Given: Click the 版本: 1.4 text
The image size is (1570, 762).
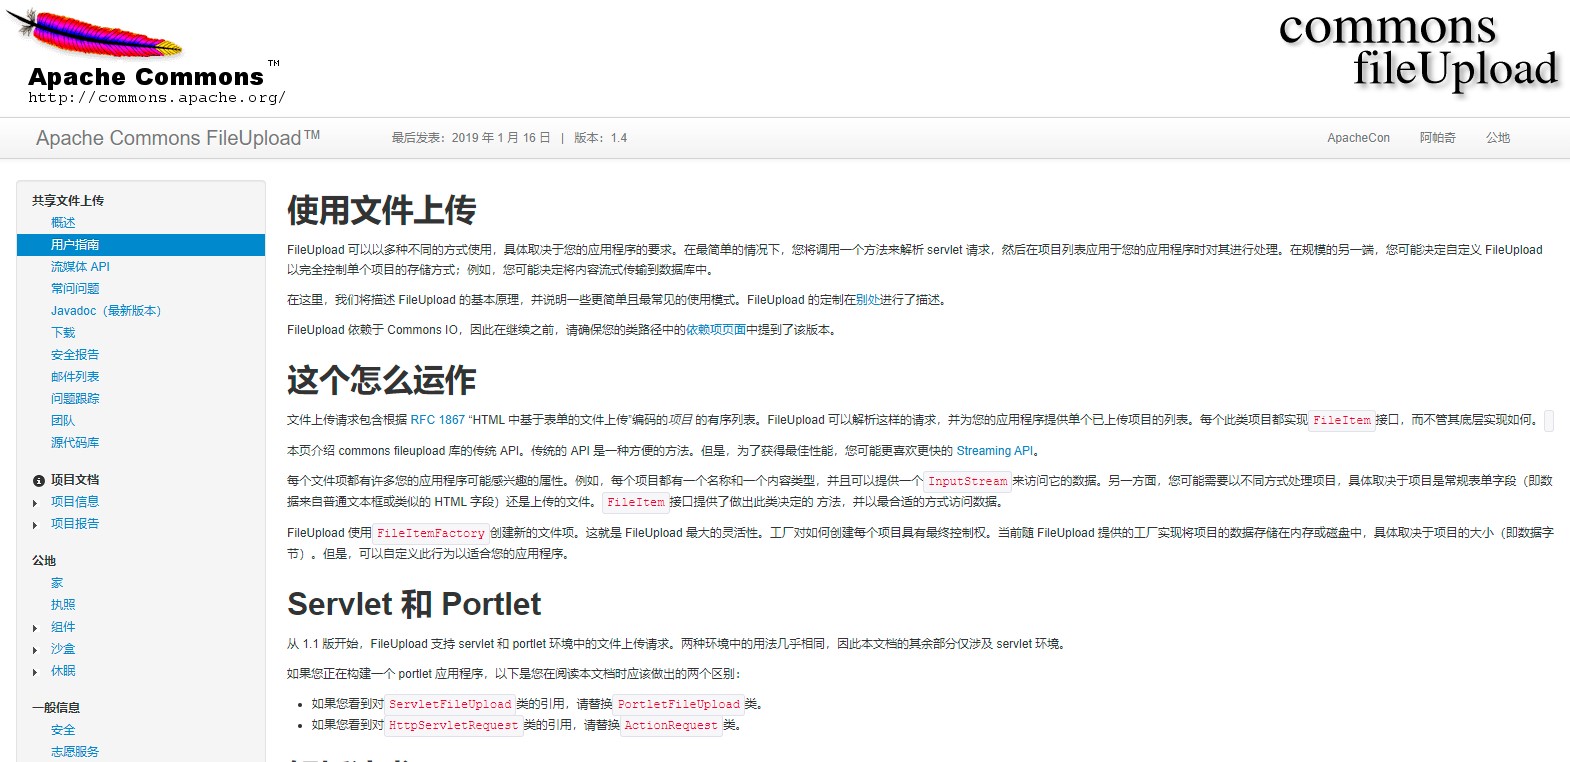Looking at the screenshot, I should 600,138.
